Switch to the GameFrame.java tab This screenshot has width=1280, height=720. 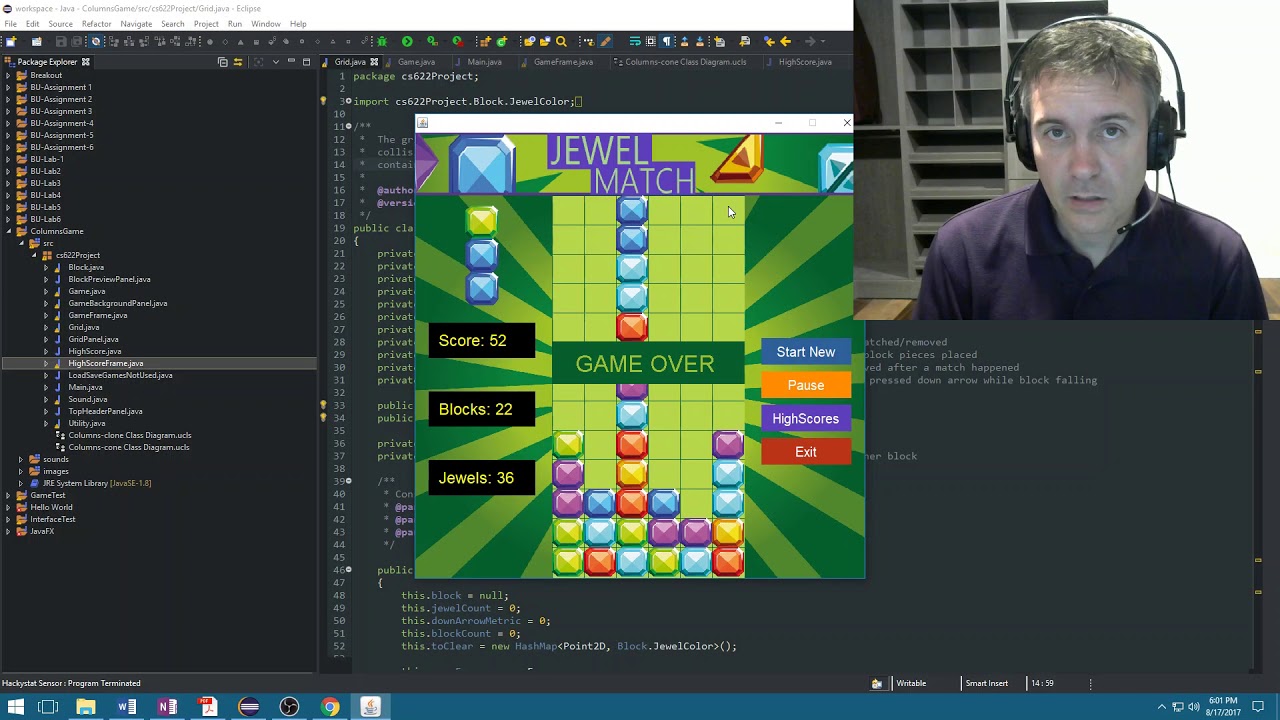coord(563,62)
